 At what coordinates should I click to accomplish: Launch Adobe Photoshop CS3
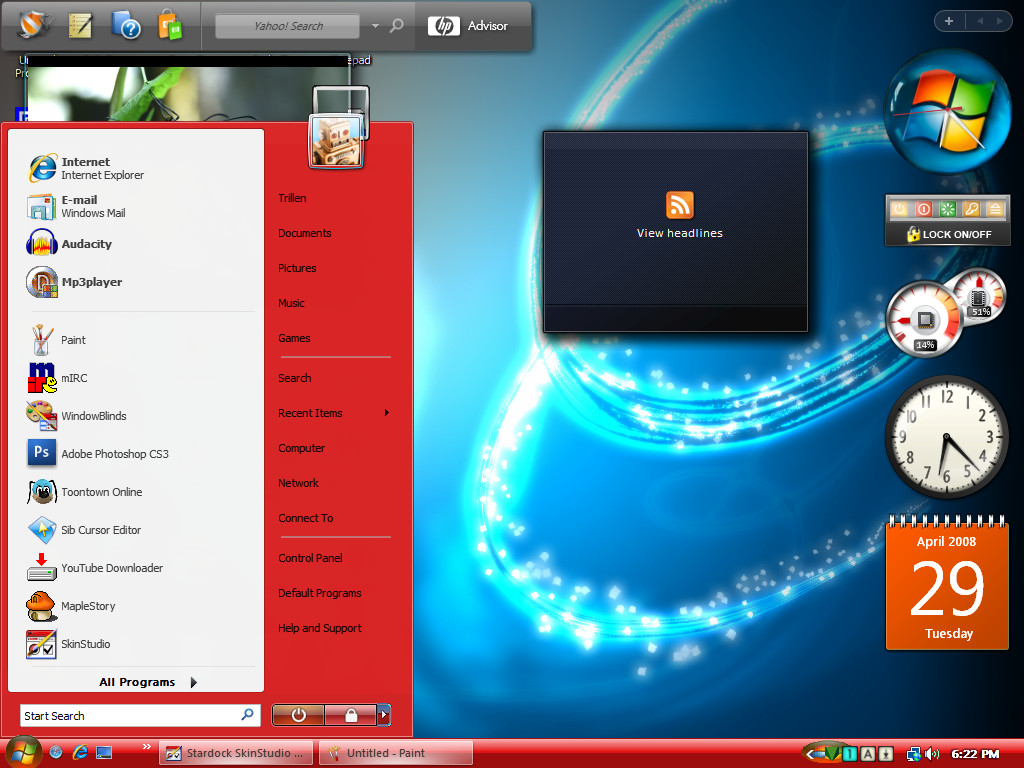pos(137,454)
